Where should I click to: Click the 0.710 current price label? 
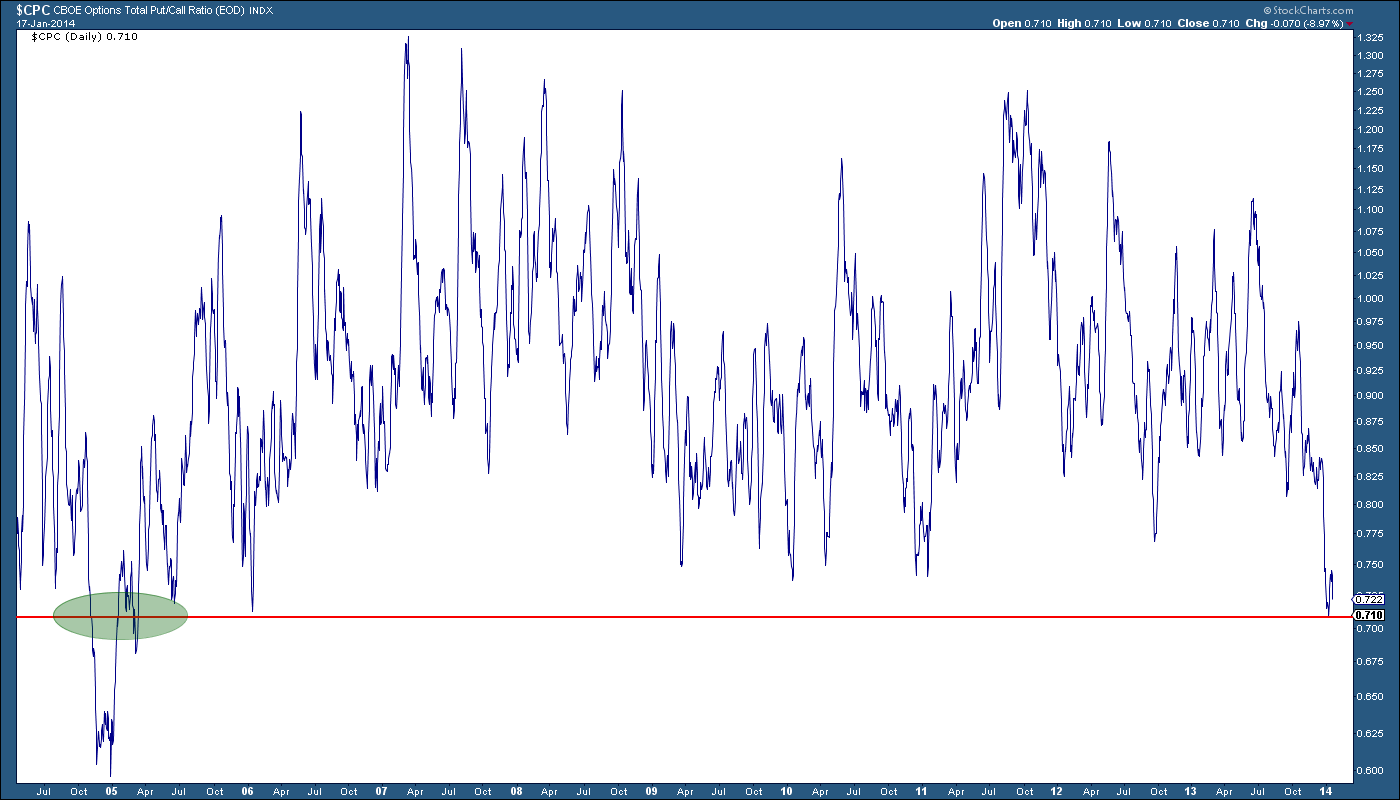tap(1368, 614)
